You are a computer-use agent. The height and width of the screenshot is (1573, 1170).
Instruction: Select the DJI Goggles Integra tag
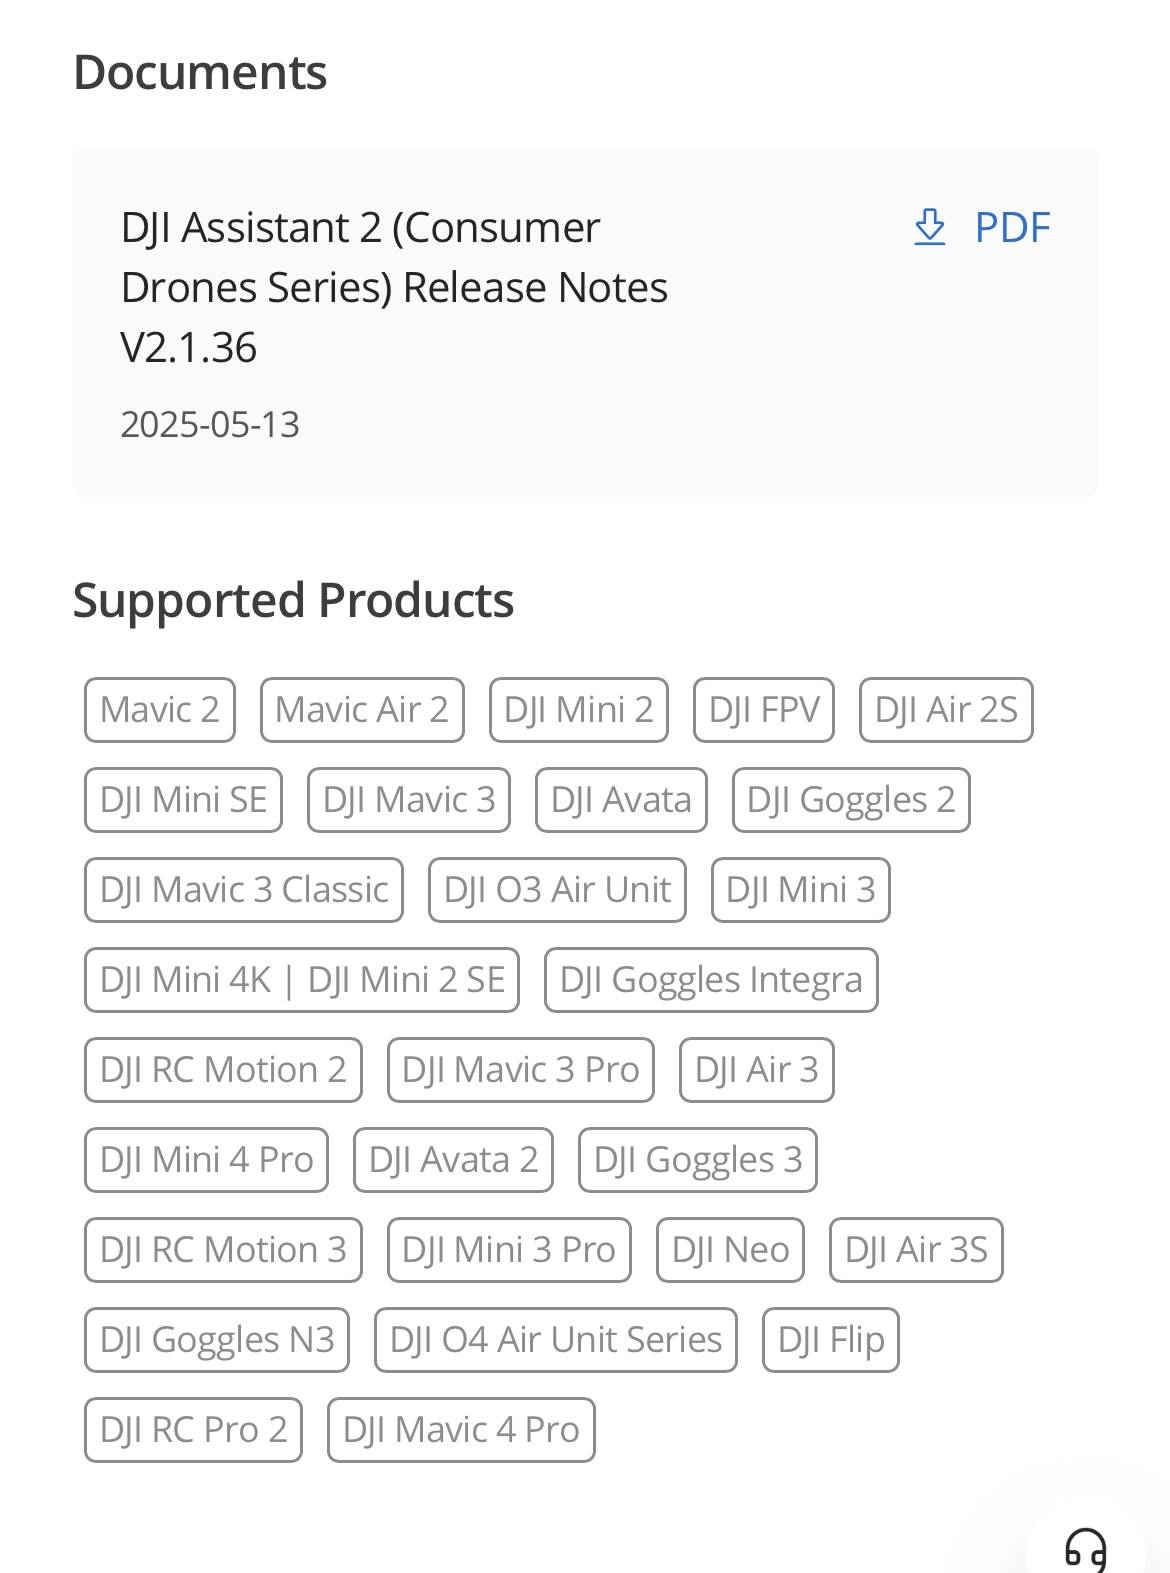point(711,980)
